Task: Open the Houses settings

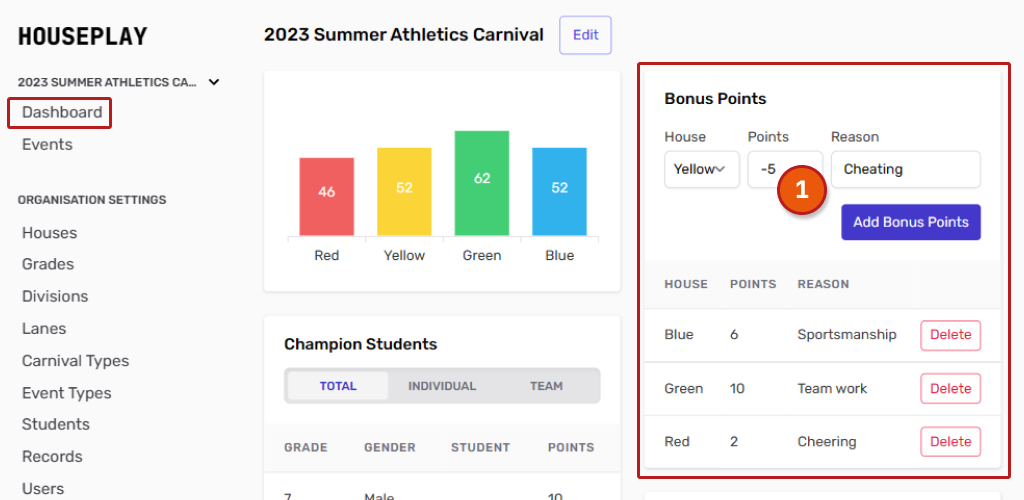Action: point(49,232)
